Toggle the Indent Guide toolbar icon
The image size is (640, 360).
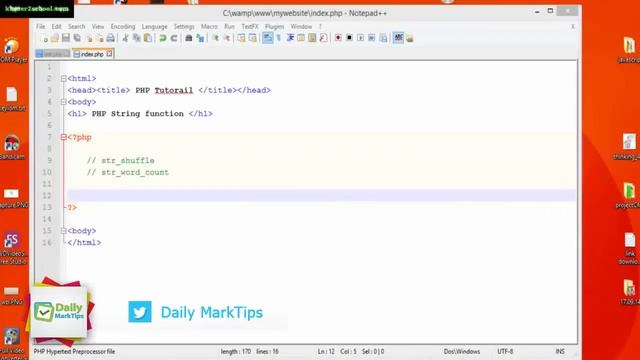click(x=290, y=38)
